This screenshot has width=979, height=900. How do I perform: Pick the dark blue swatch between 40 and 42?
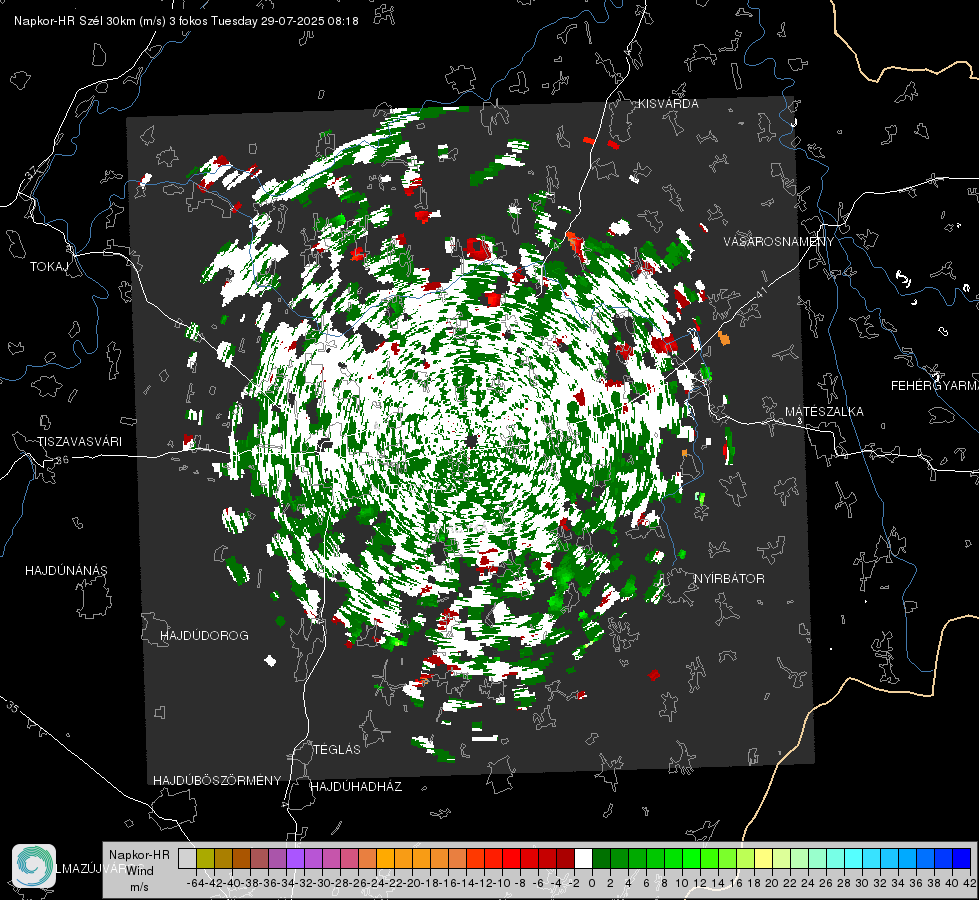click(x=962, y=858)
